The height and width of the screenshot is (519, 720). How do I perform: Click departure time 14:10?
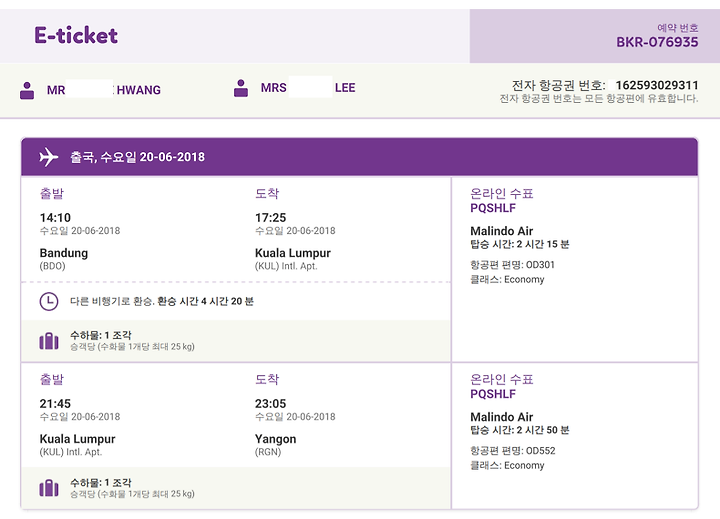tap(55, 218)
